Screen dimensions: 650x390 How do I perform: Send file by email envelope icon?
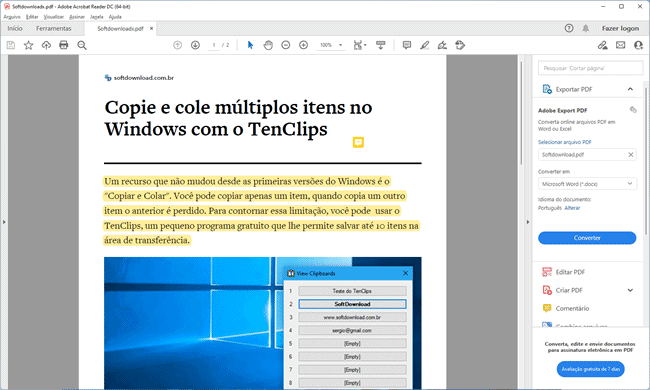[x=620, y=45]
